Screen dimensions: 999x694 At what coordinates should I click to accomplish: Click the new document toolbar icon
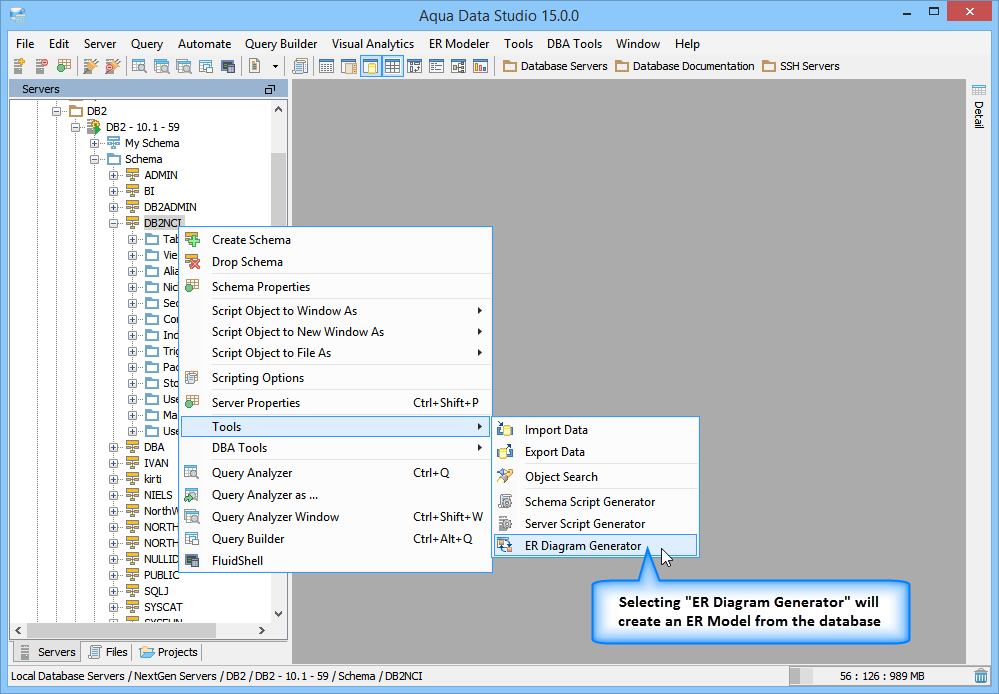pos(254,66)
